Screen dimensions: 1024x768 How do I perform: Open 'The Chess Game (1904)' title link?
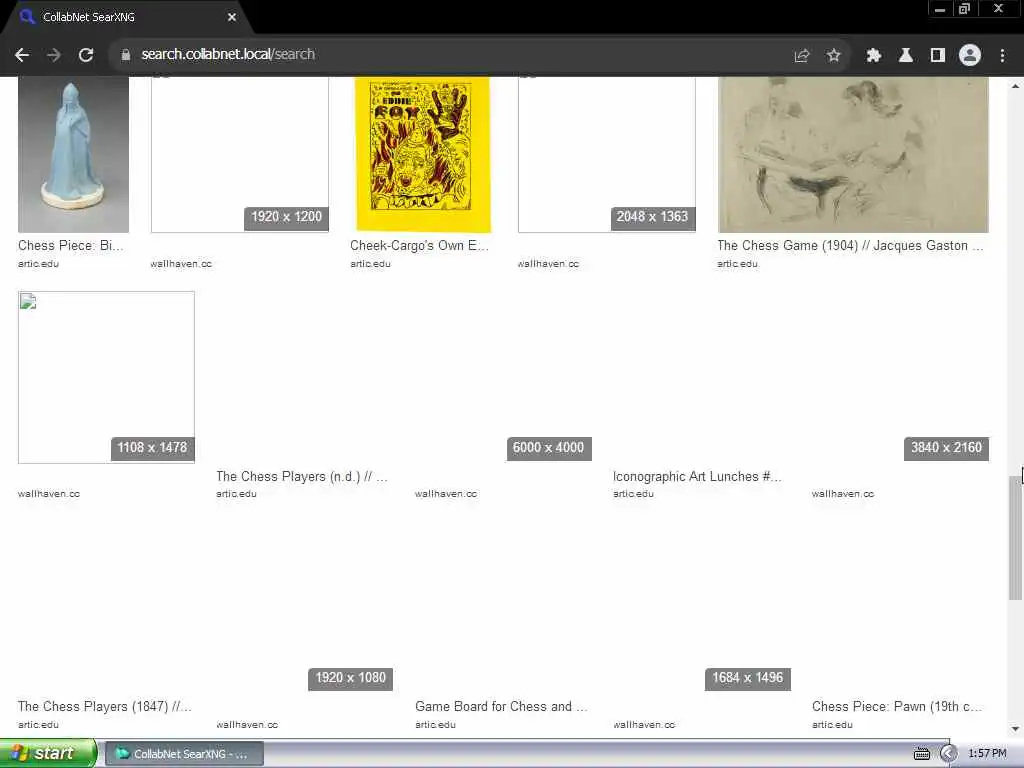coord(850,246)
